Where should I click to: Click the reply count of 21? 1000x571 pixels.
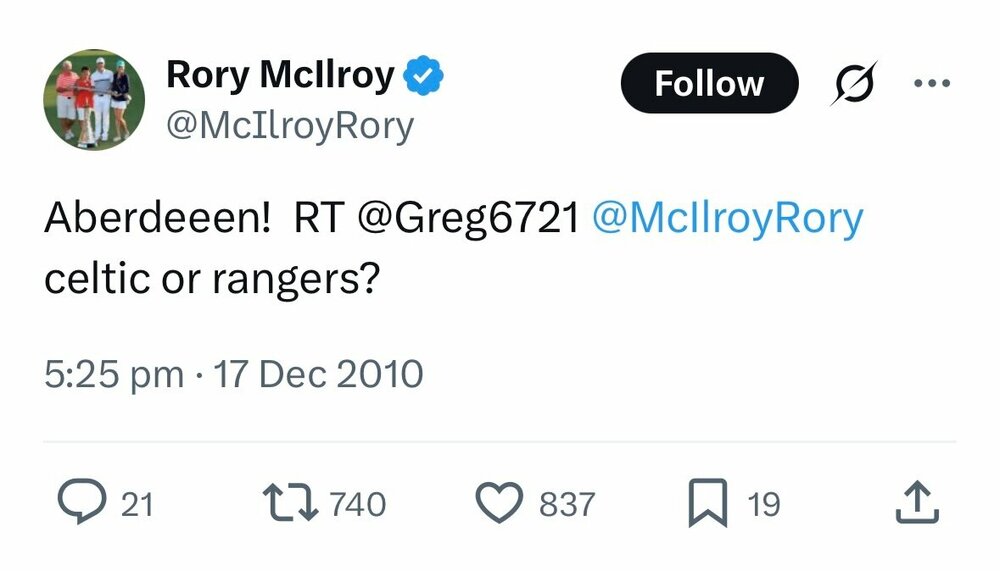[x=137, y=504]
